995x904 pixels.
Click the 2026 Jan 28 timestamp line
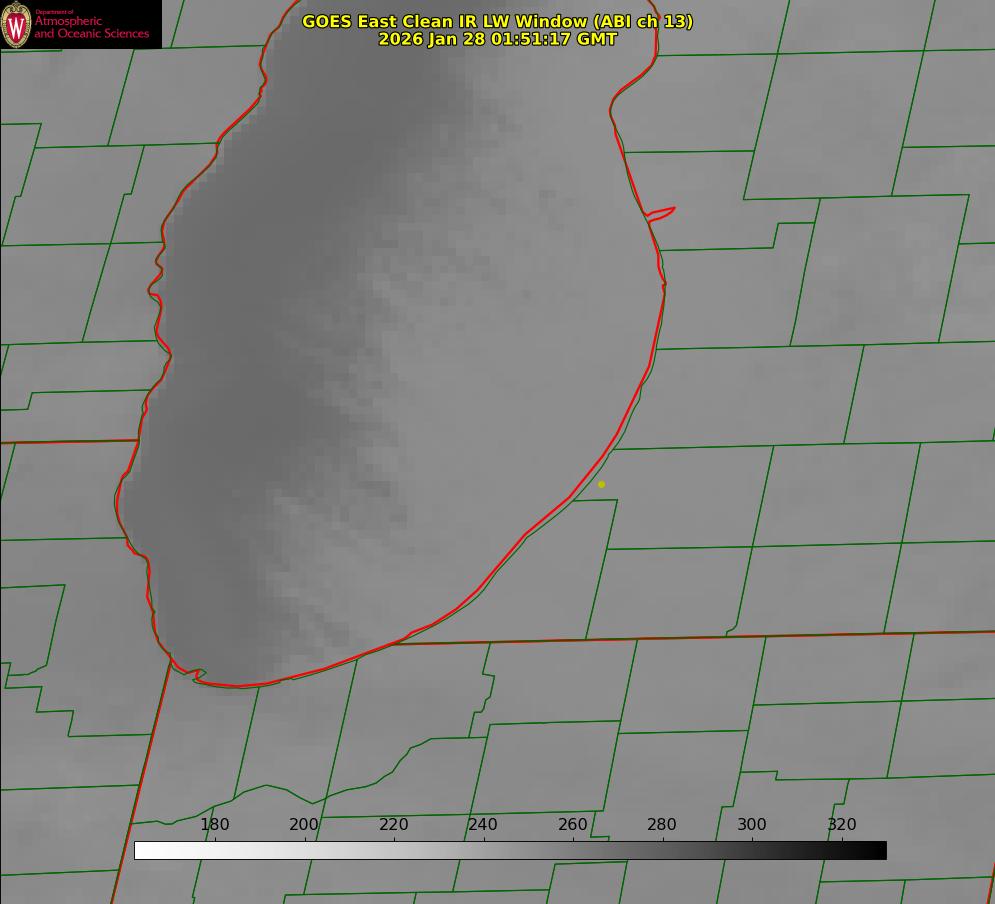[497, 39]
